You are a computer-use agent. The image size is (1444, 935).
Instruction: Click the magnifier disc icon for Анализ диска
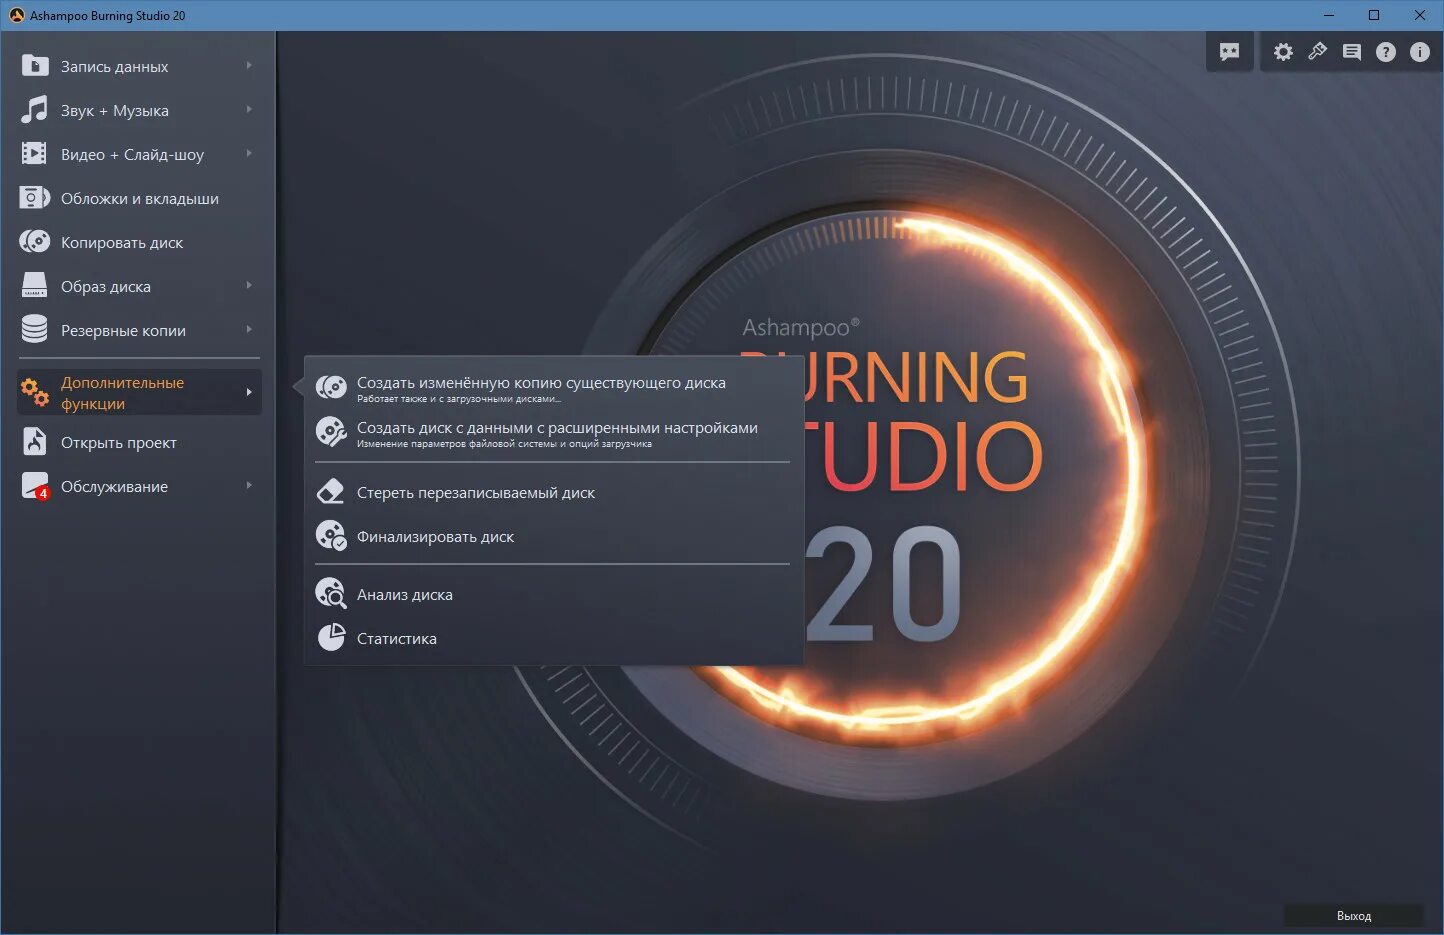point(331,594)
